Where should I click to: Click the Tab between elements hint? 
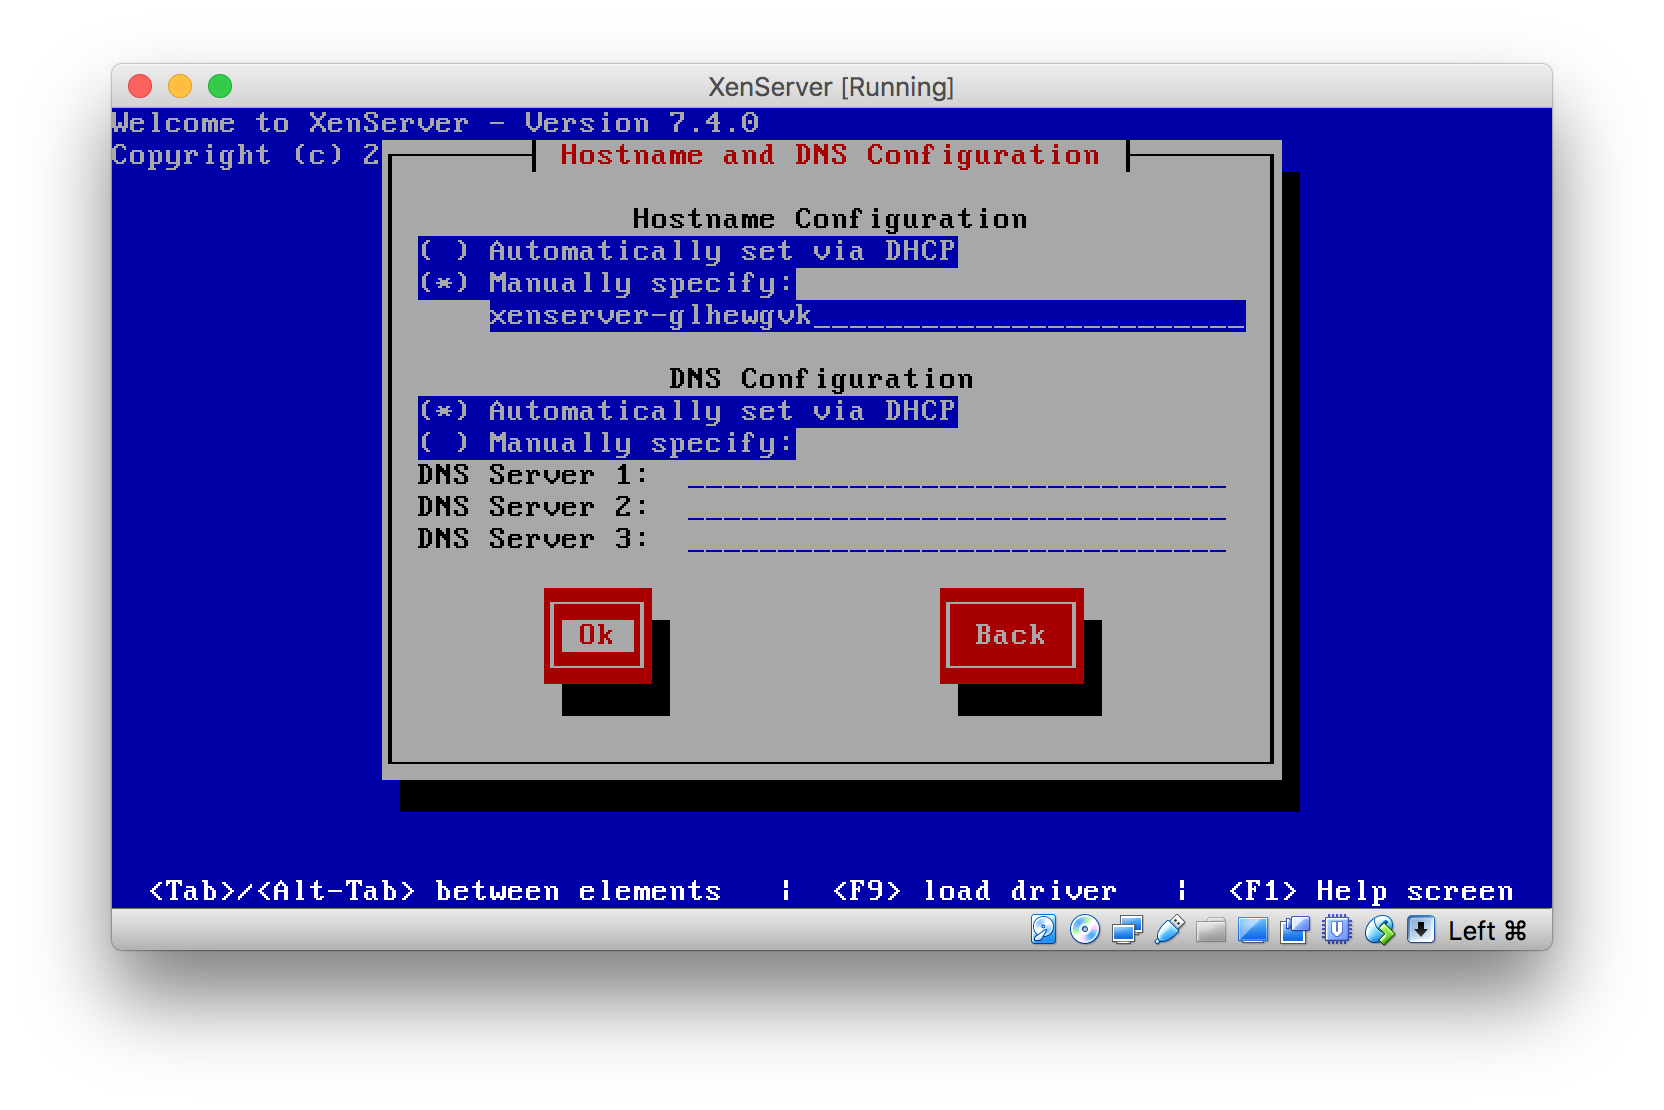coord(435,891)
